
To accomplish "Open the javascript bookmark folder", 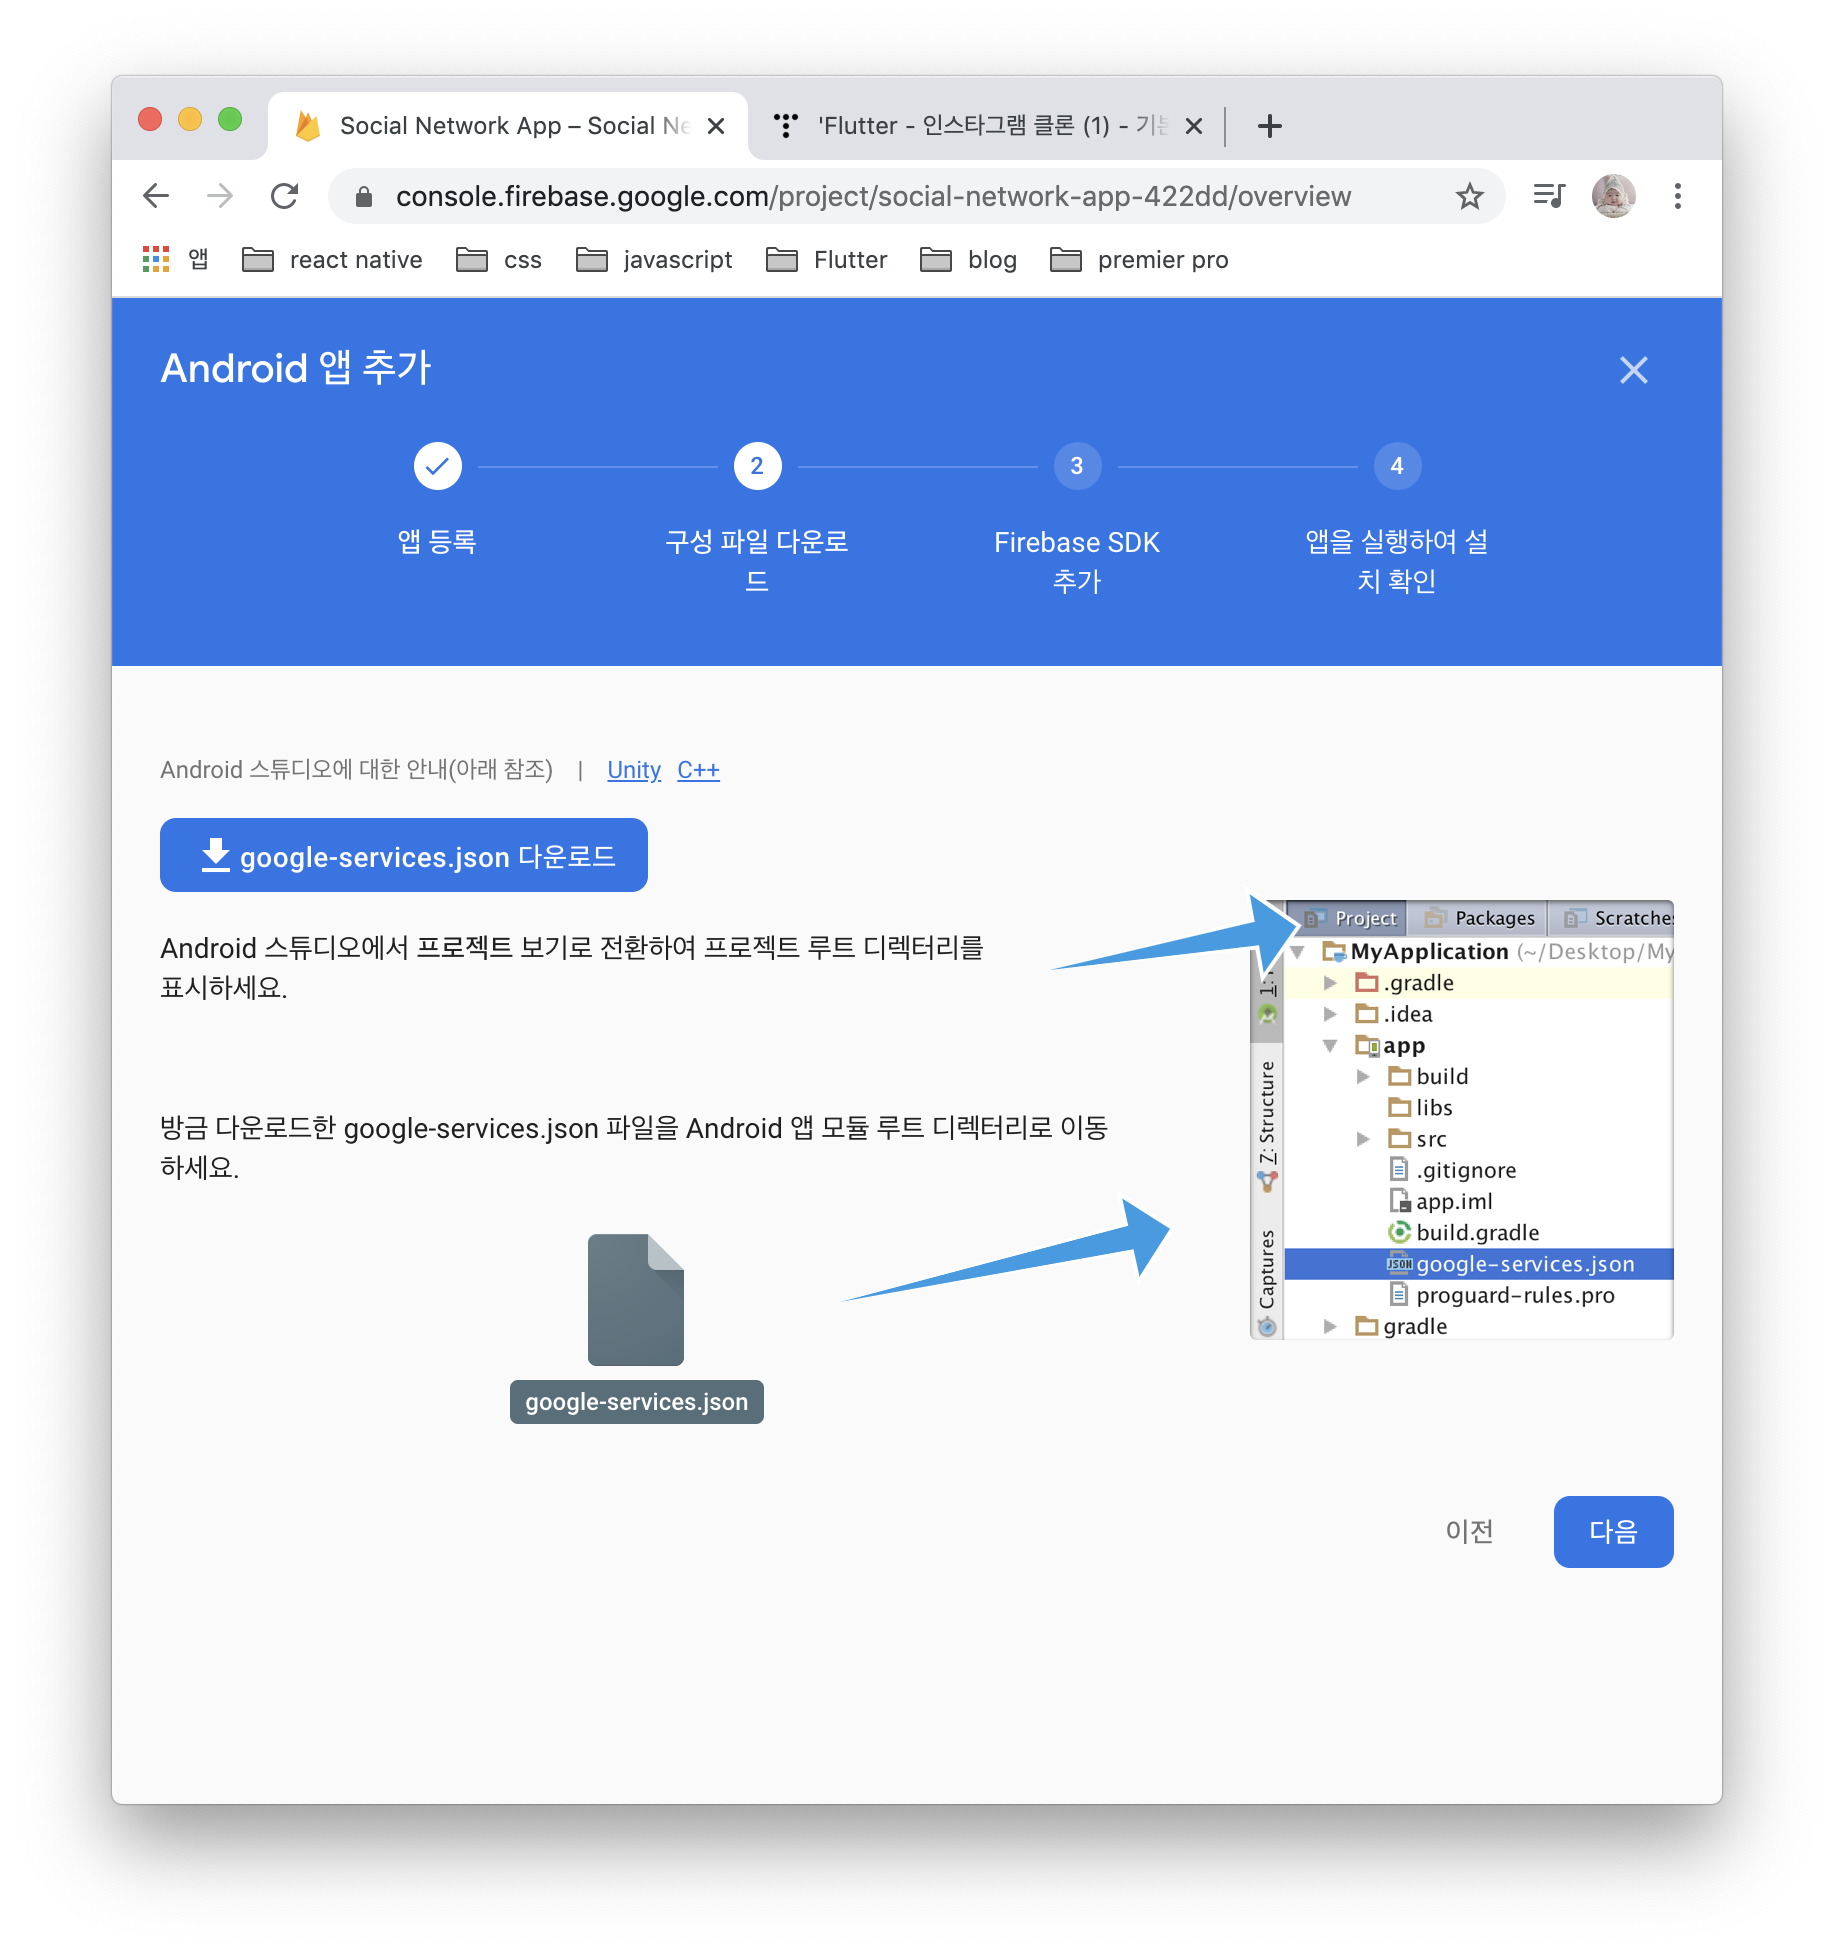I will click(655, 260).
